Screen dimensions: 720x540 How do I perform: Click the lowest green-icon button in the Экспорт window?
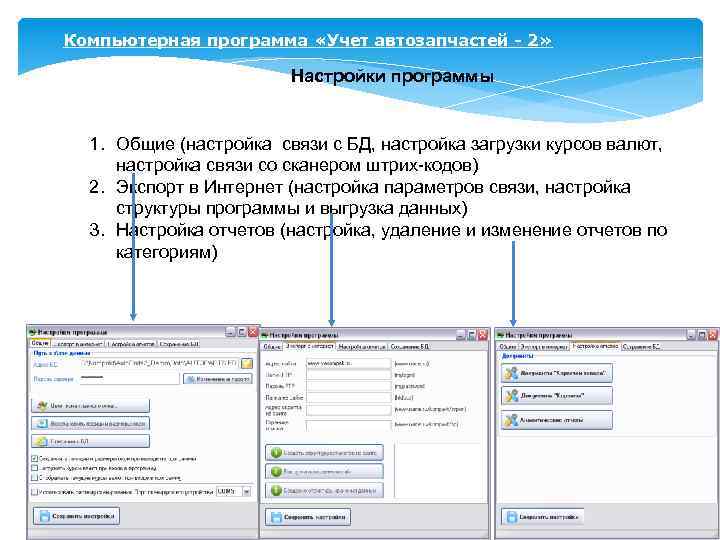click(x=324, y=490)
